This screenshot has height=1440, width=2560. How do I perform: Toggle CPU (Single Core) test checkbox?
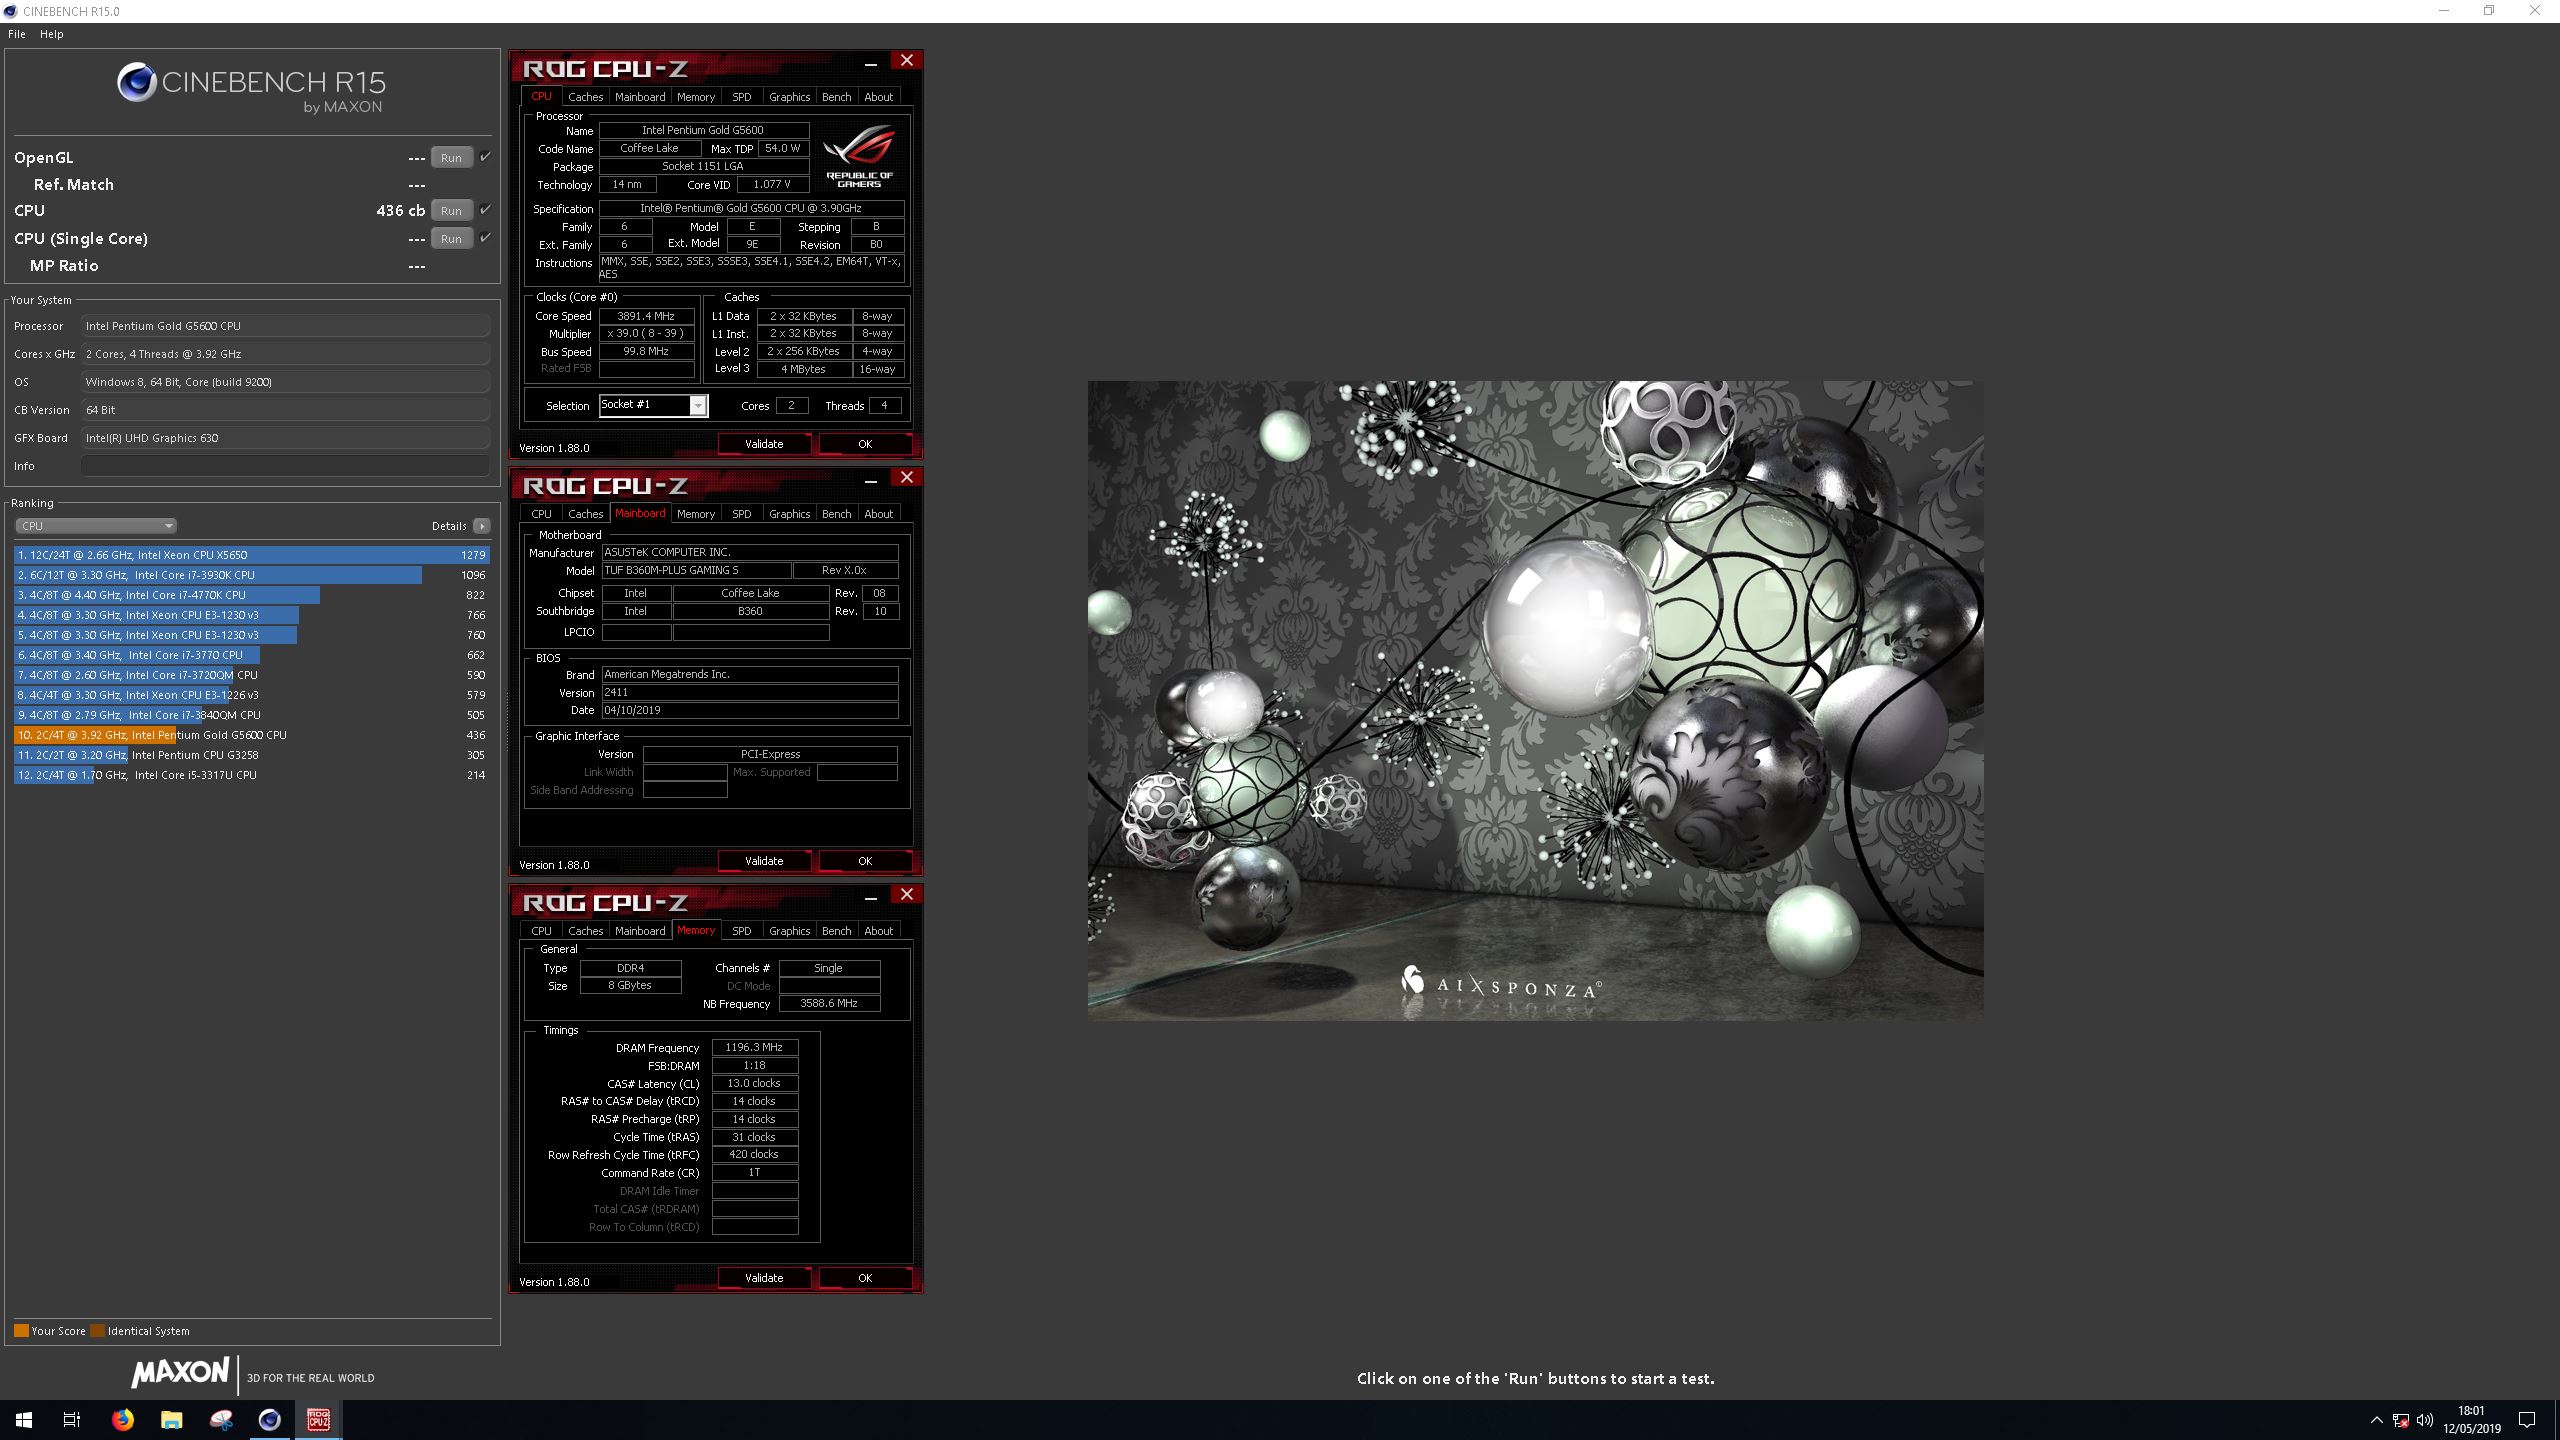(485, 238)
